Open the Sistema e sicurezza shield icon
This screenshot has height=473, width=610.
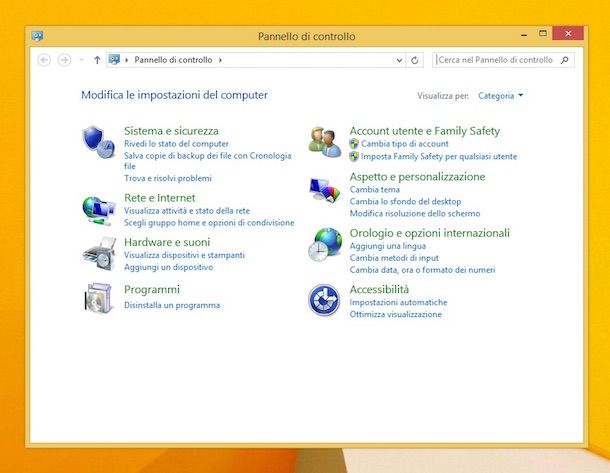tap(98, 142)
